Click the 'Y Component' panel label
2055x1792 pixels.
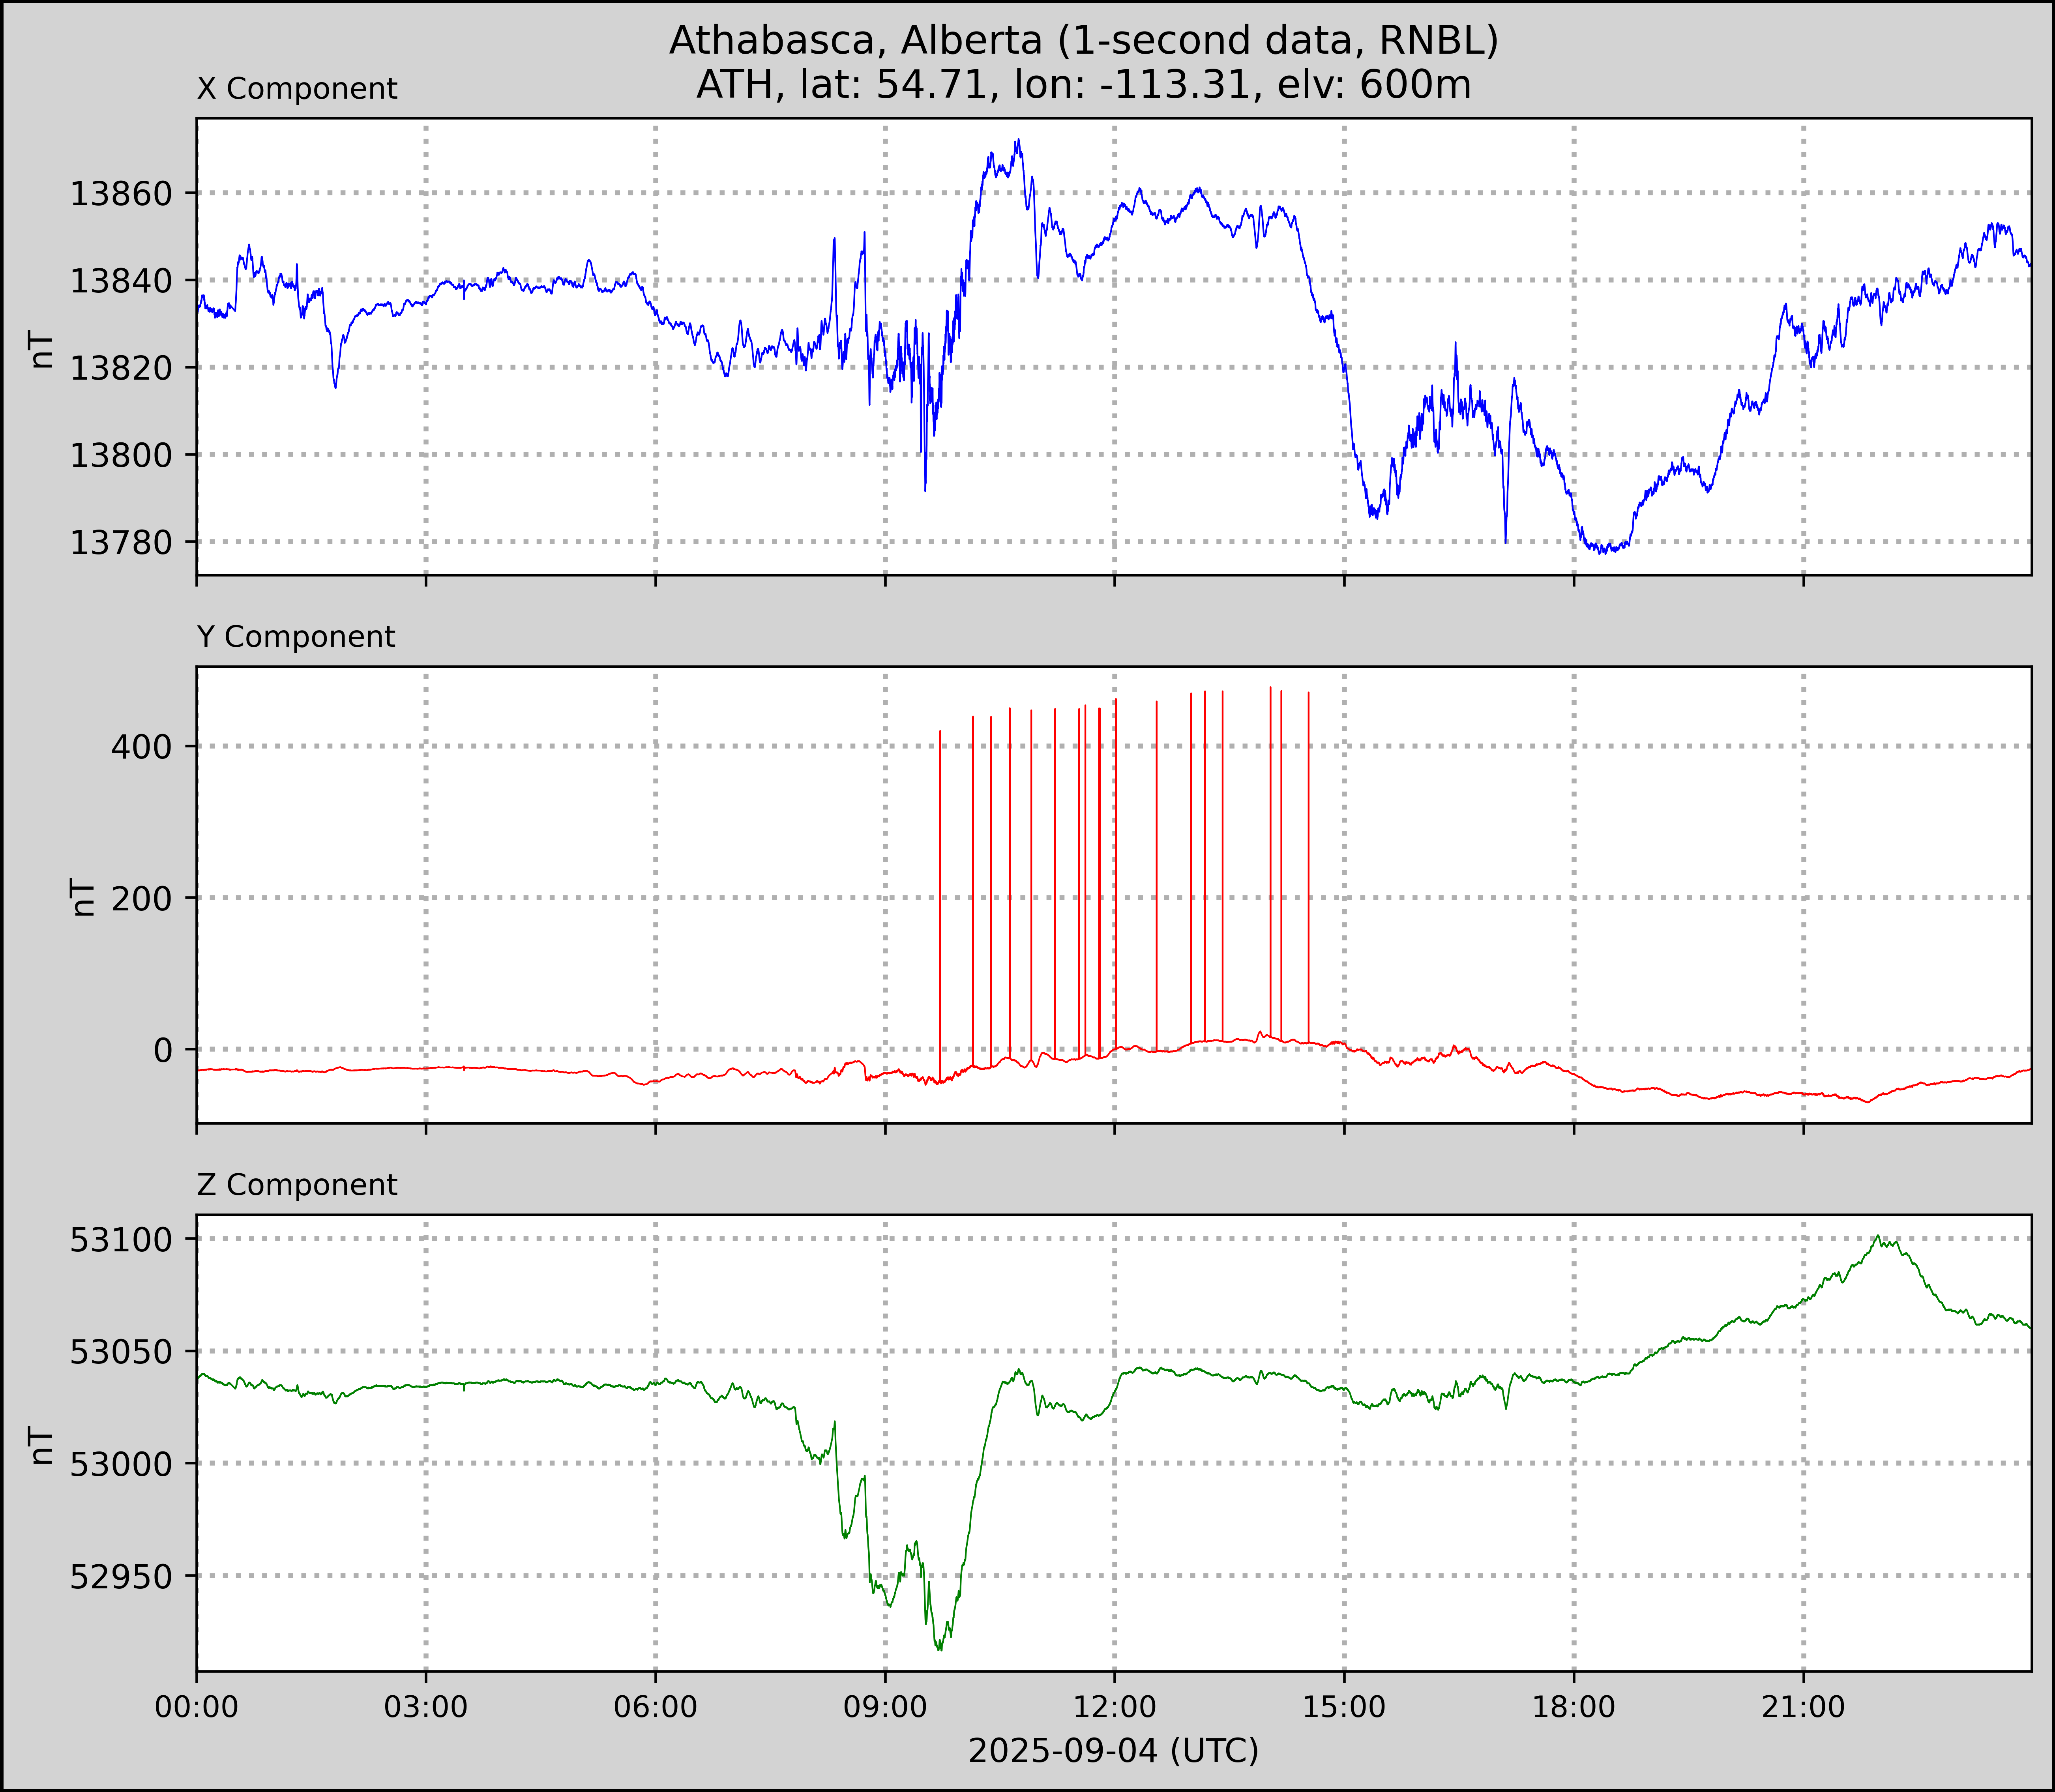(x=296, y=637)
